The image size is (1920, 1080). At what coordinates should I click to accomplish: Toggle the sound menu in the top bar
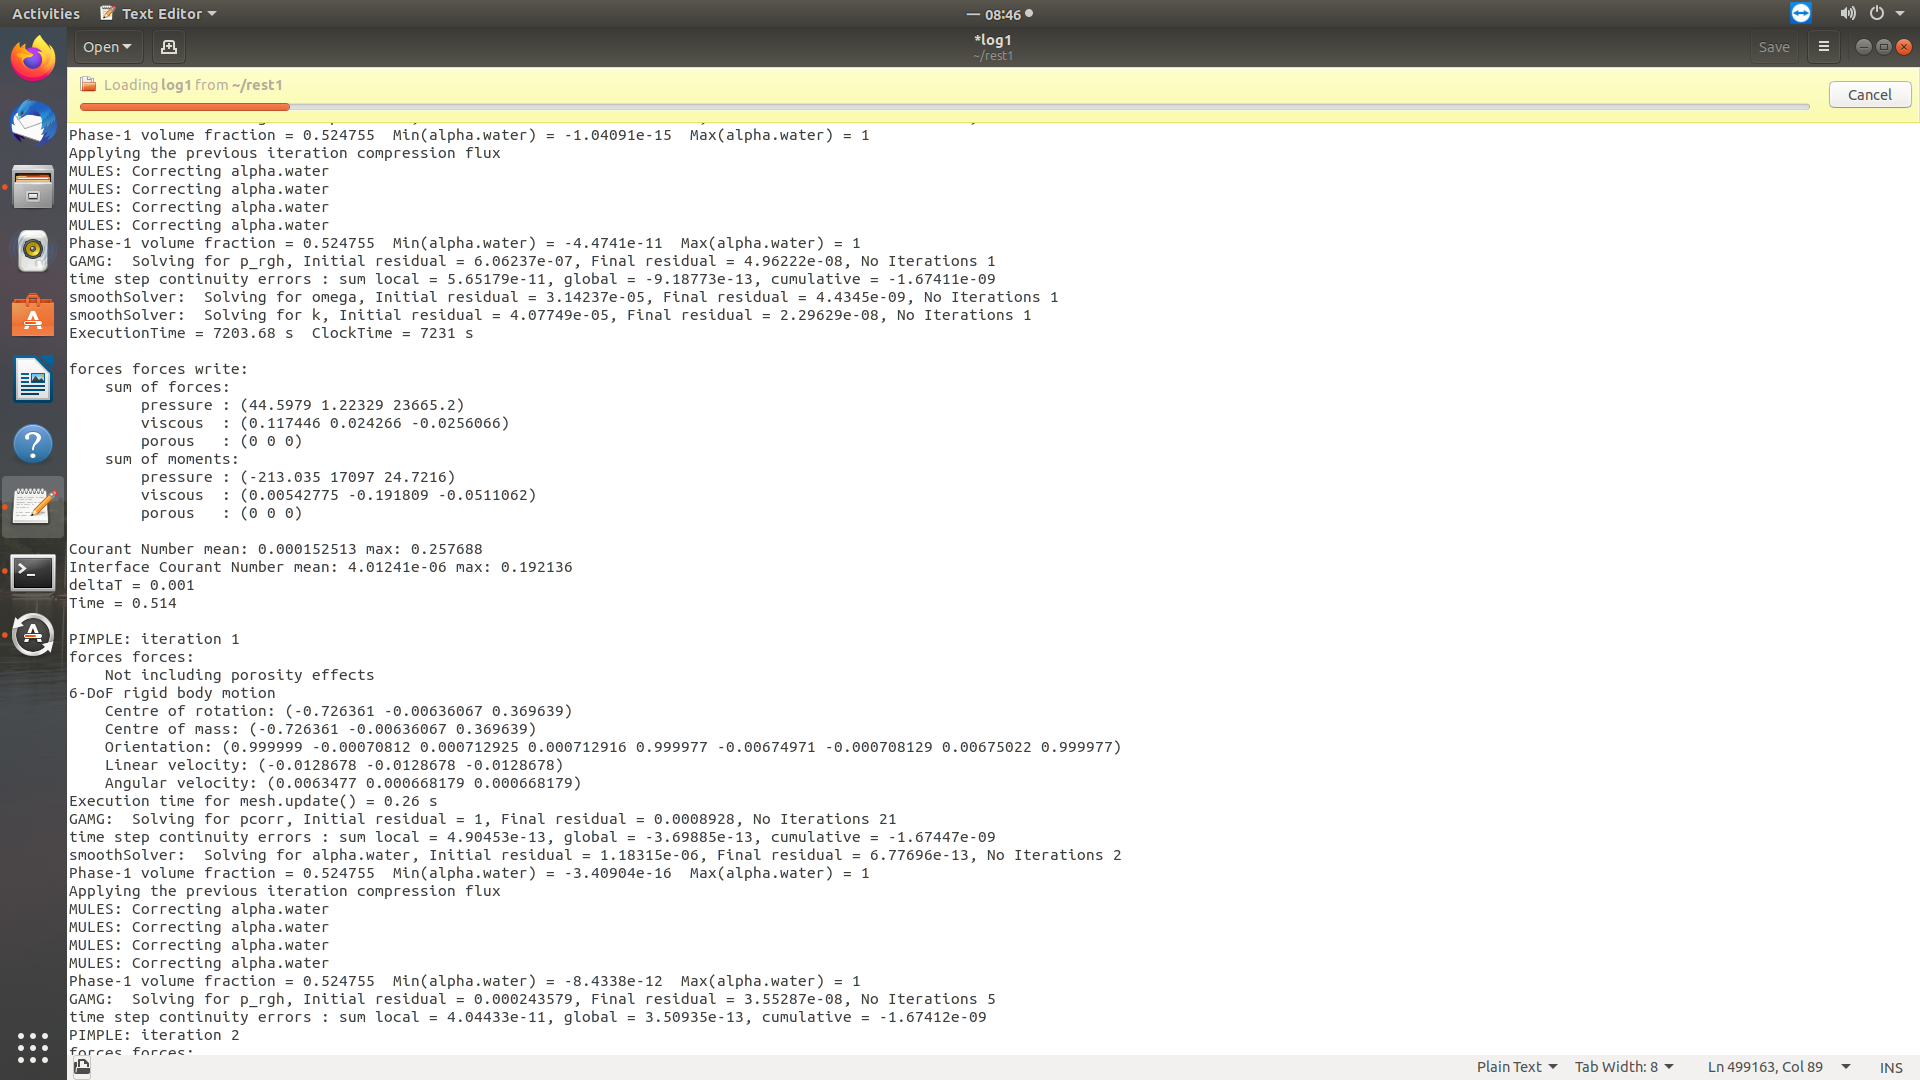pos(1848,13)
